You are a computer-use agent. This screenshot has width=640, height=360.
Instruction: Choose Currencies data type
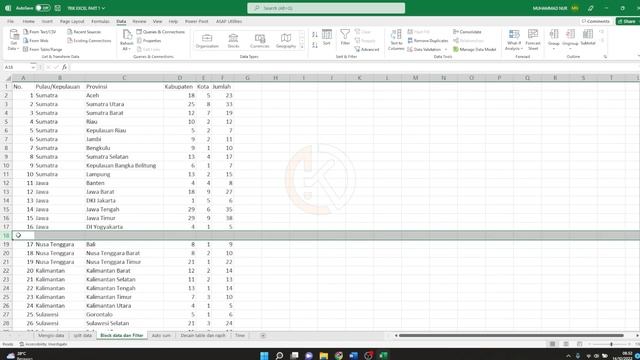(260, 40)
